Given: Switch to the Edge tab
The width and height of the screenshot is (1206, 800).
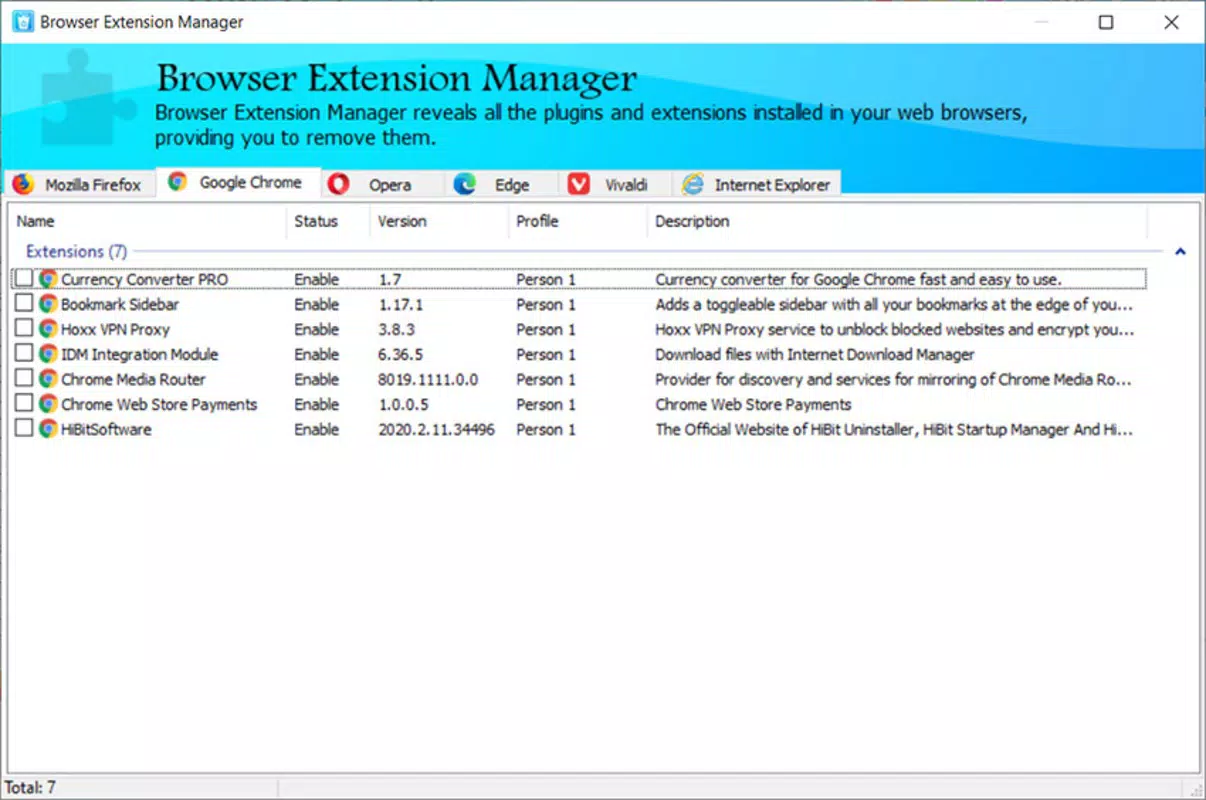Looking at the screenshot, I should (502, 185).
